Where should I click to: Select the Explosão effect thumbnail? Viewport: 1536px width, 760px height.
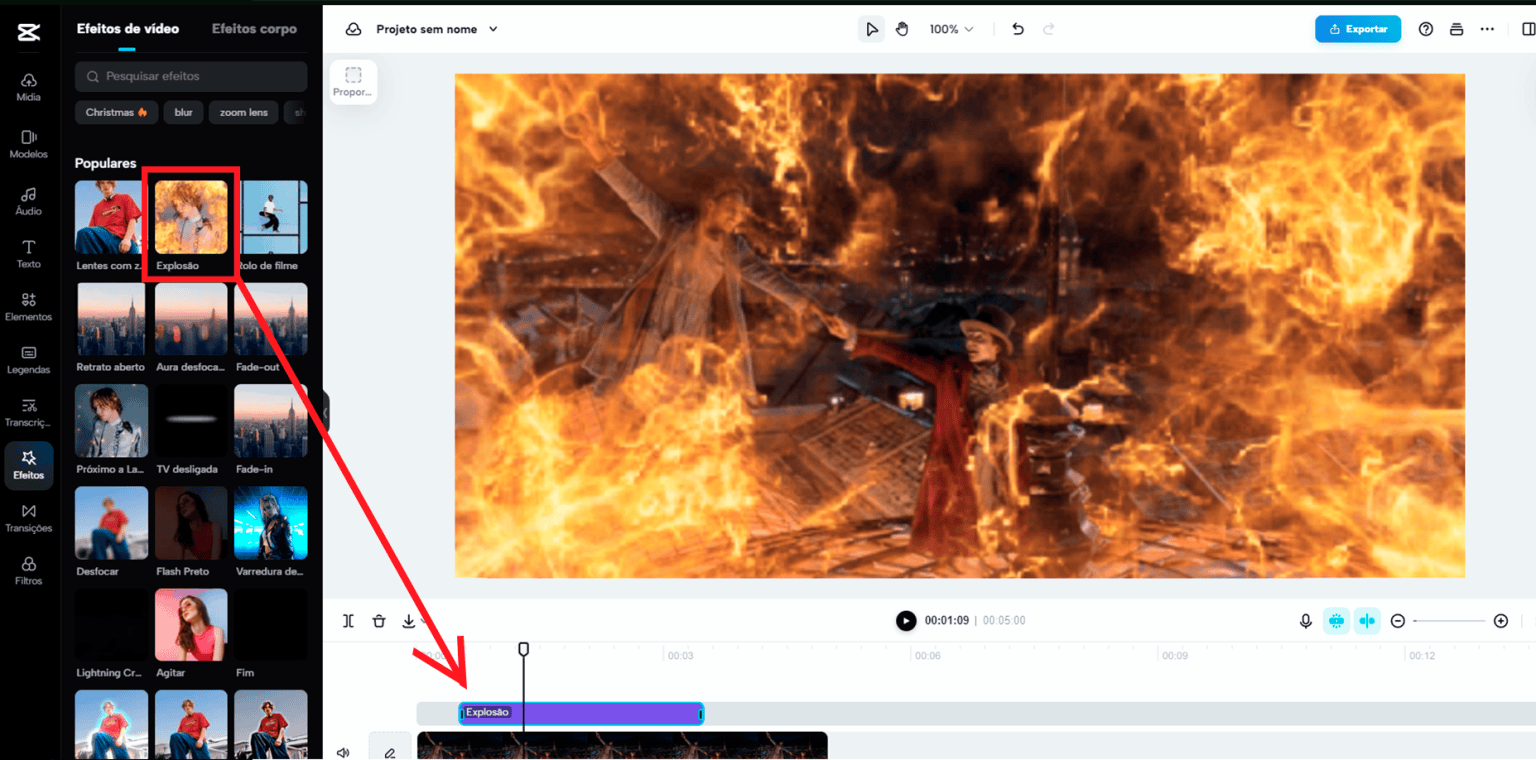[x=191, y=218]
